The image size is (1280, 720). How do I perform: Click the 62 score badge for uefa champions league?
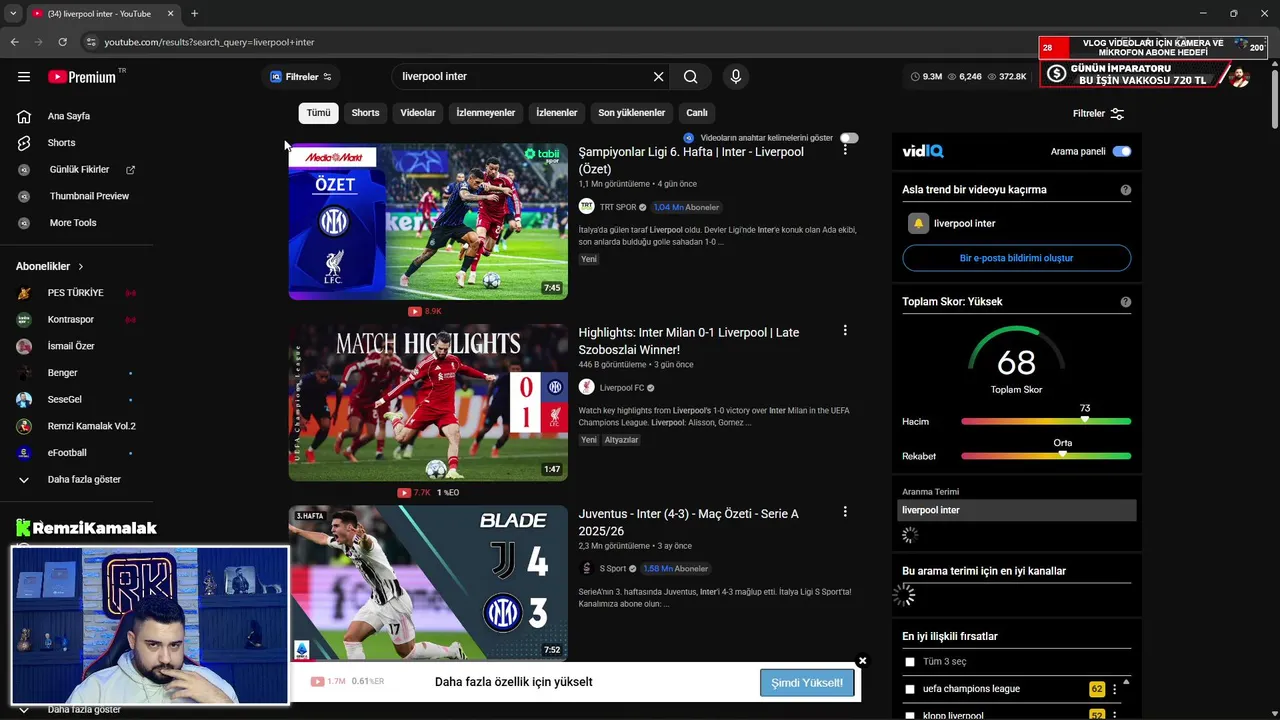pos(1097,689)
